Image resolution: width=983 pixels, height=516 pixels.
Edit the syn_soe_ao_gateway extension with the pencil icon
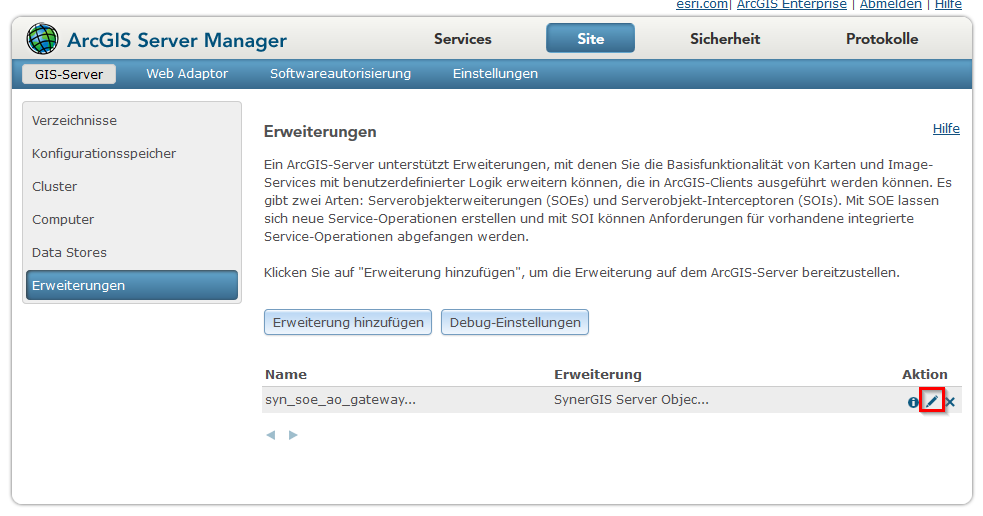coord(932,401)
